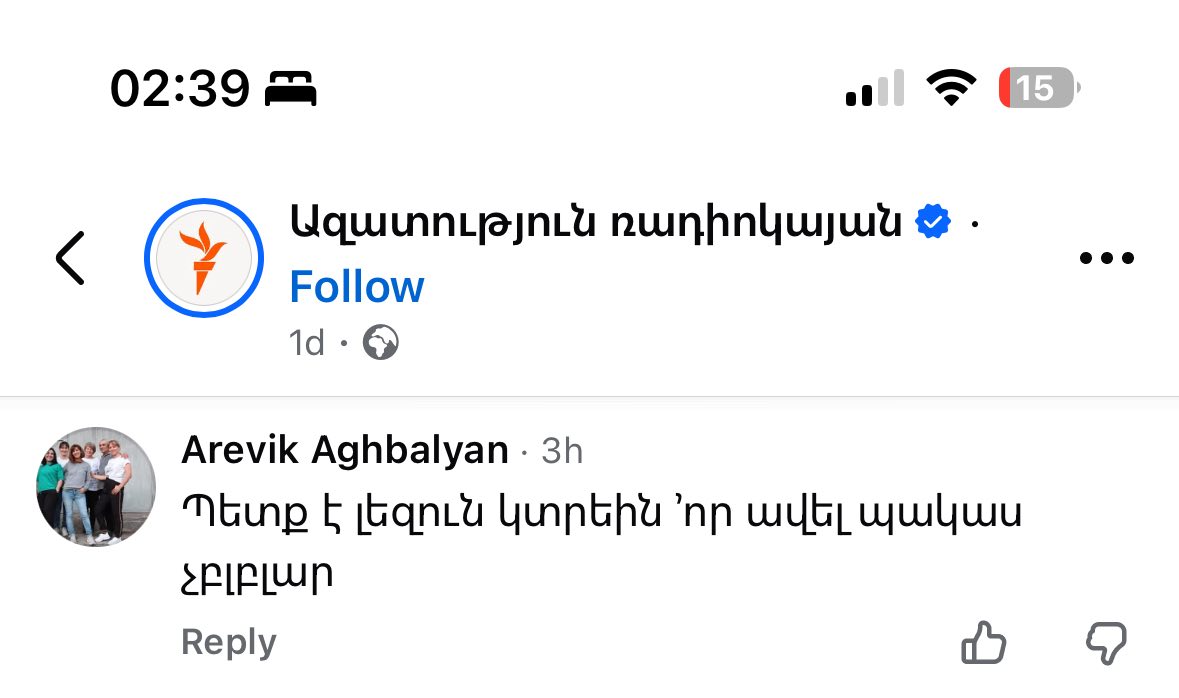Click the comment's 3h timestamp
Image resolution: width=1179 pixels, height=698 pixels.
click(562, 452)
